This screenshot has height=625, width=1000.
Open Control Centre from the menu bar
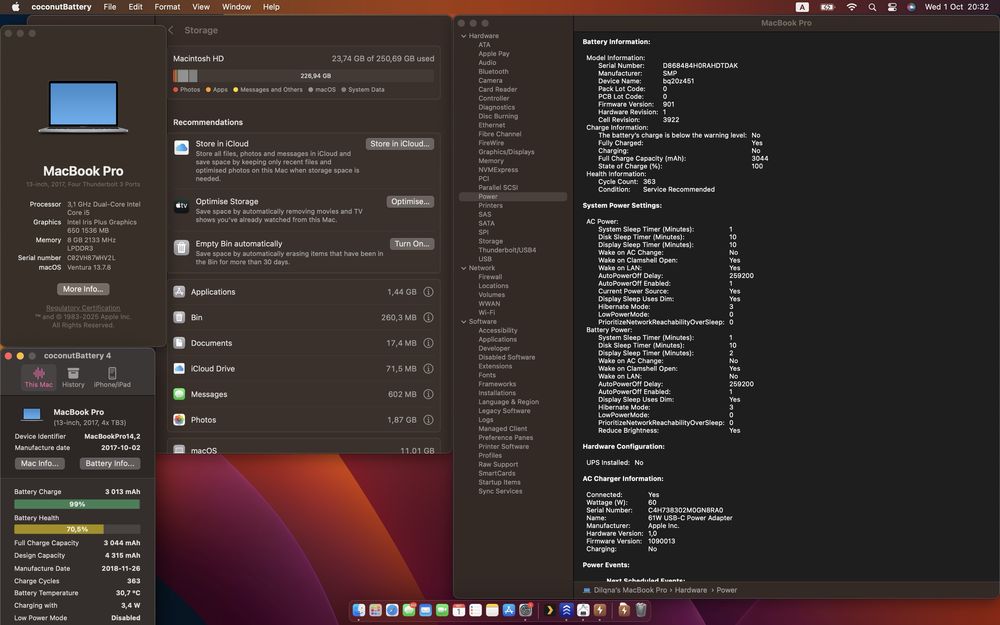892,7
